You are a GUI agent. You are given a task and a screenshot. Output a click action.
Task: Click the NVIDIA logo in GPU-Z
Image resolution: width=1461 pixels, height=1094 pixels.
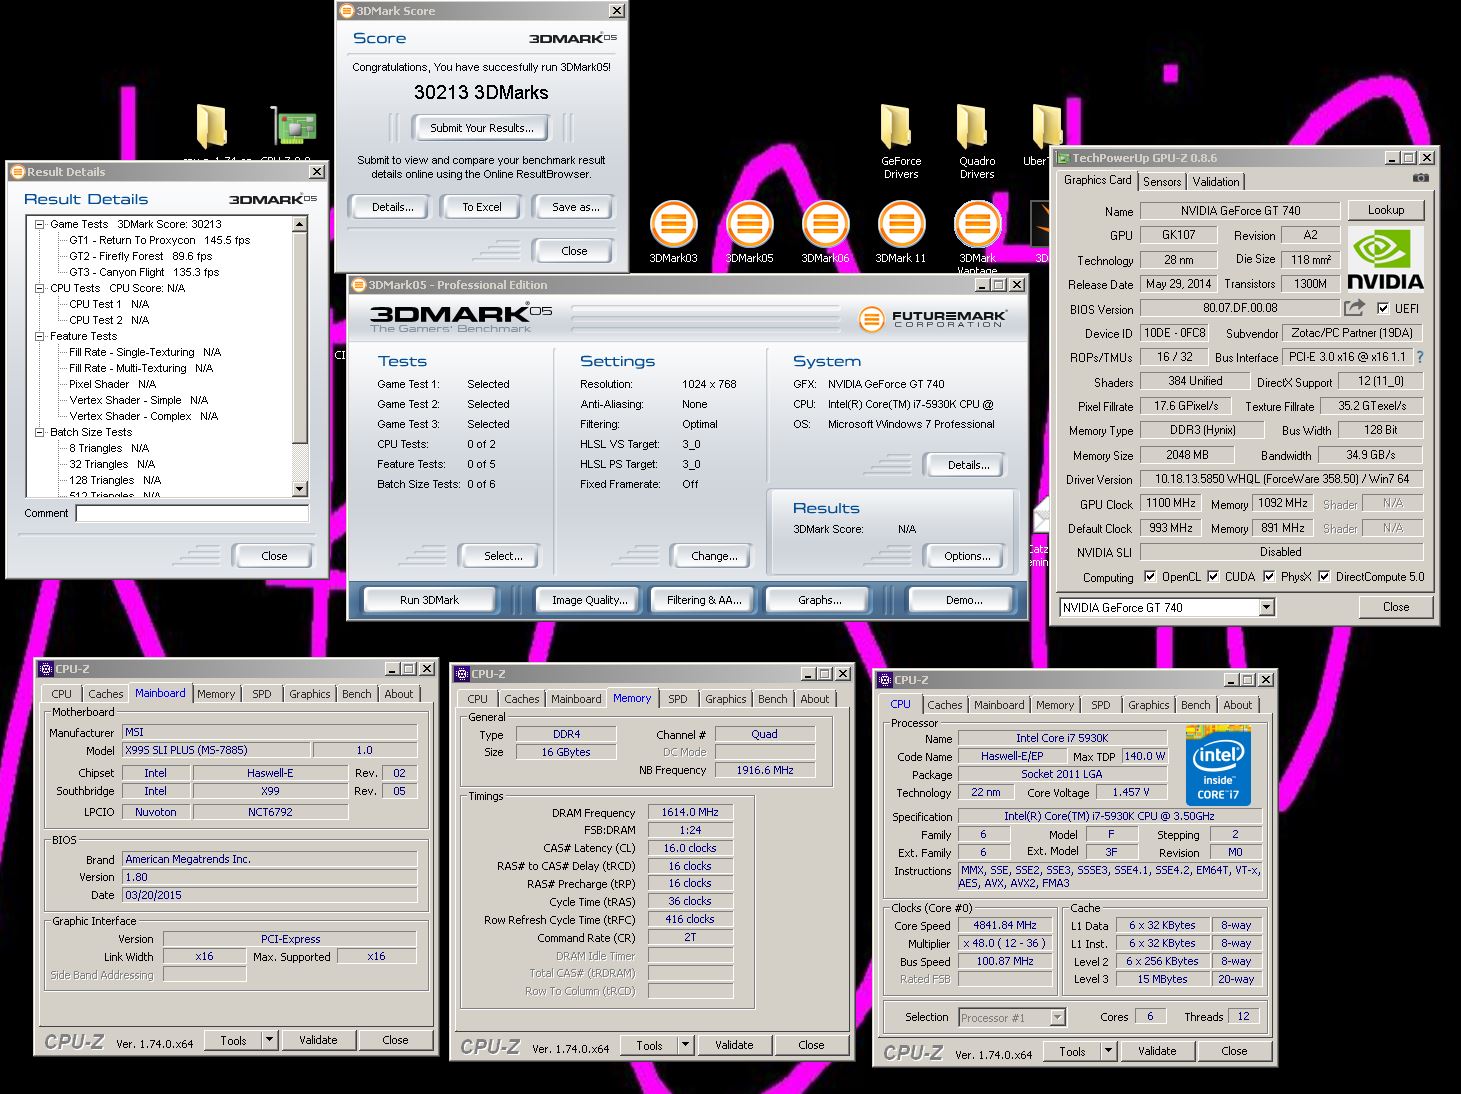(1385, 259)
